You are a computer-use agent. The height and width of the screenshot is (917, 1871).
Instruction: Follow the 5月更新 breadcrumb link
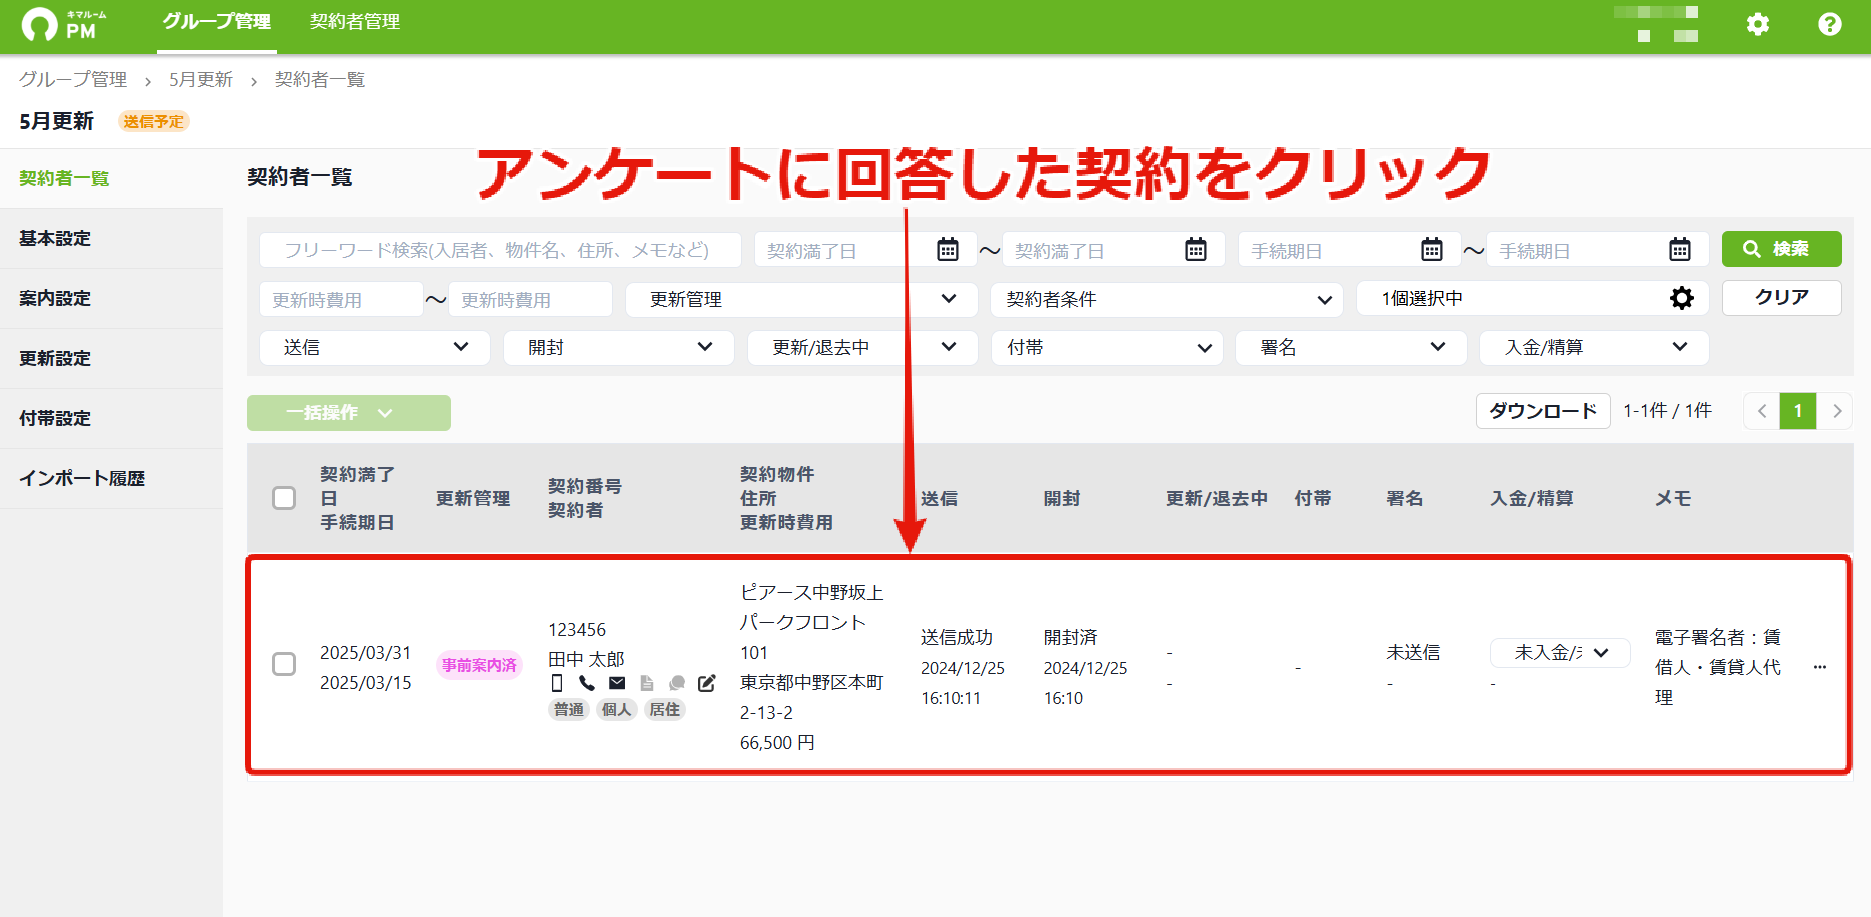click(x=201, y=79)
